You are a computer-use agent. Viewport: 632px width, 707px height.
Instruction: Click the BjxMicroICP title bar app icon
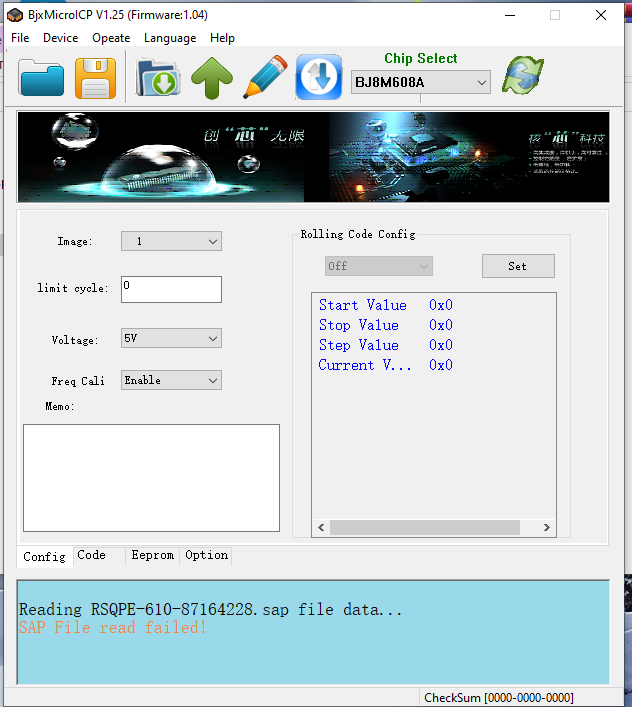pos(14,15)
